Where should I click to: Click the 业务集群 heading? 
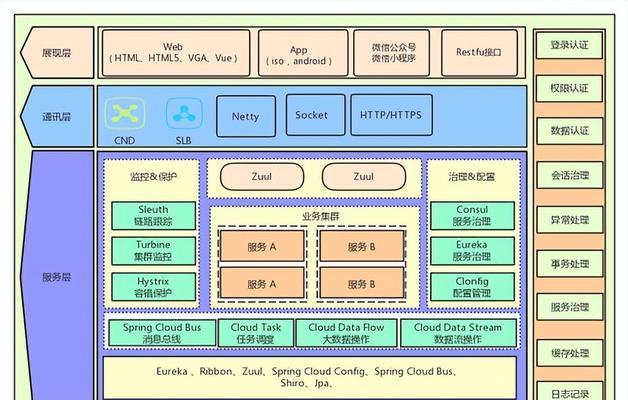pos(320,216)
